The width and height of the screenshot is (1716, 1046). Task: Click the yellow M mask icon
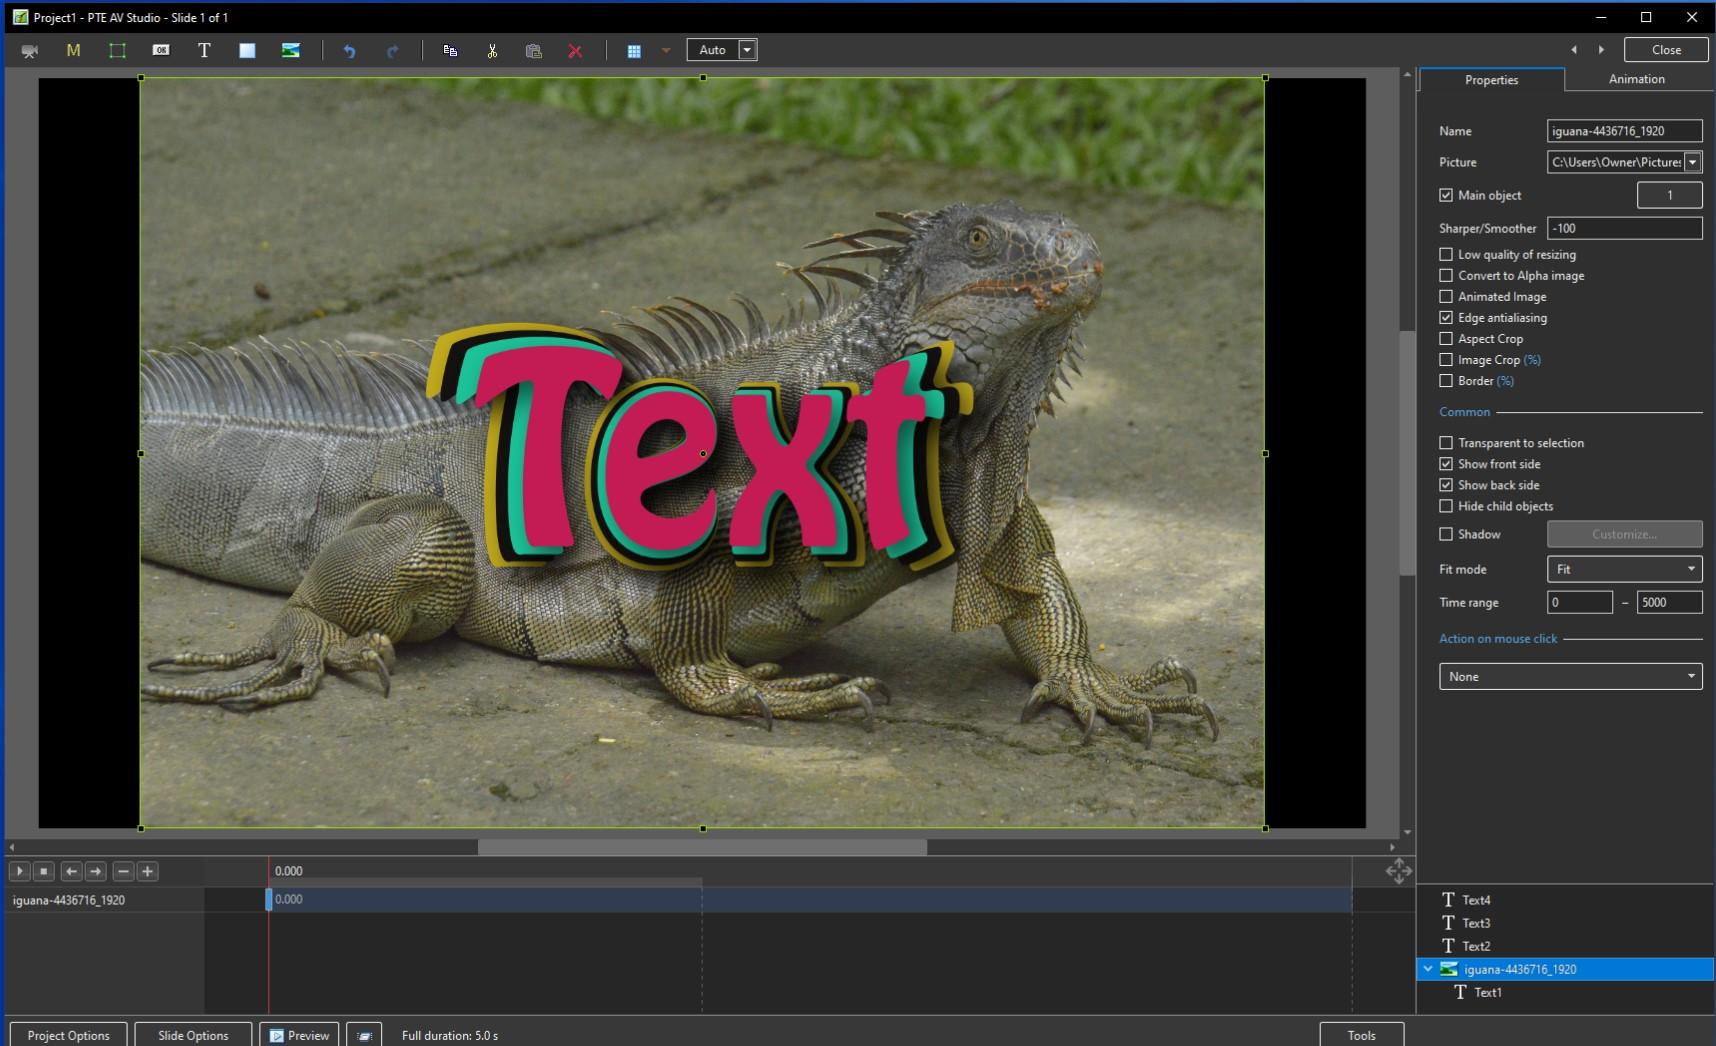(73, 50)
